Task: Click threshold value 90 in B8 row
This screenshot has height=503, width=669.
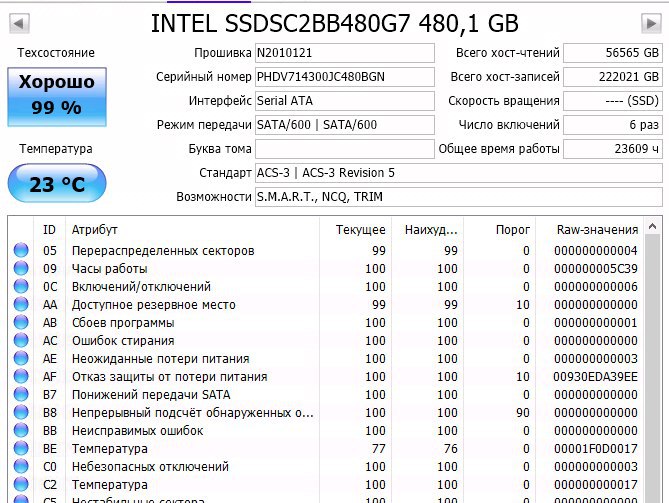Action: point(523,413)
